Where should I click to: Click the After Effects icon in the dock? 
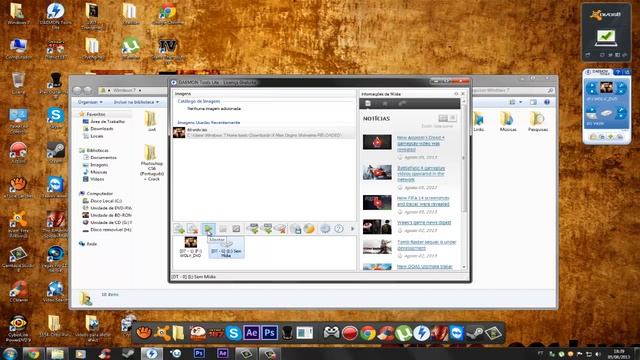251,333
